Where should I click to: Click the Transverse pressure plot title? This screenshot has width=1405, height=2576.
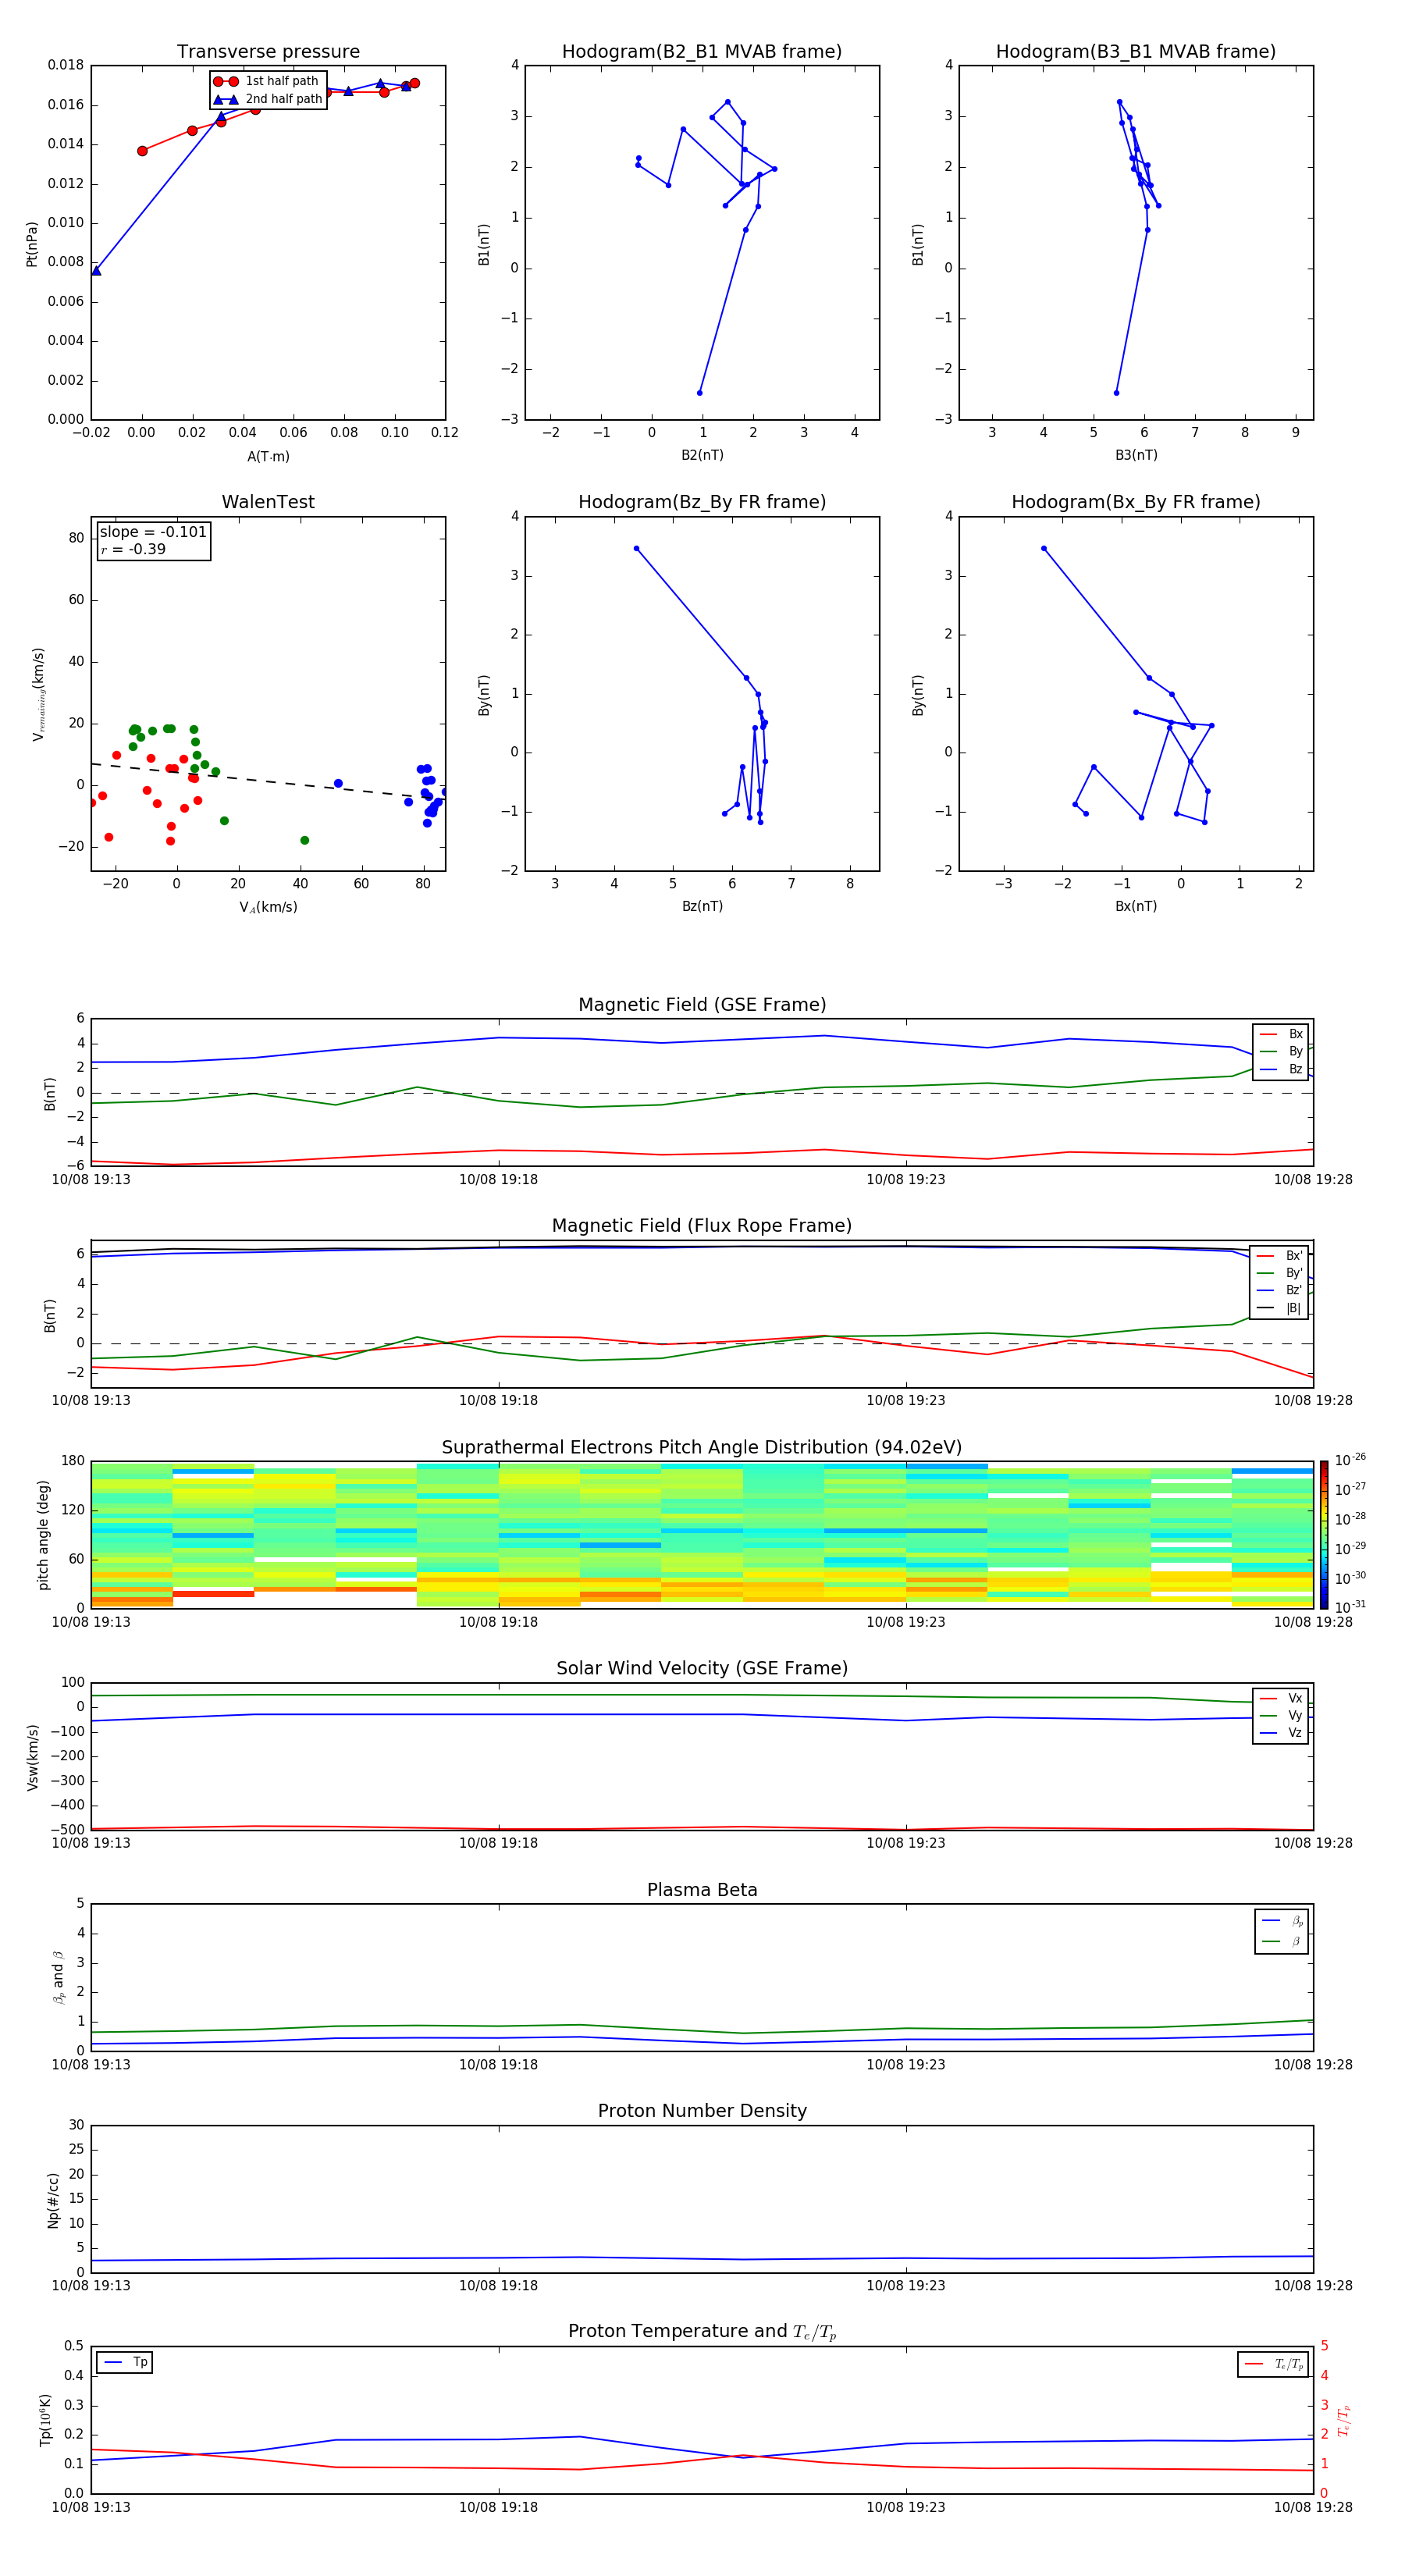click(268, 52)
